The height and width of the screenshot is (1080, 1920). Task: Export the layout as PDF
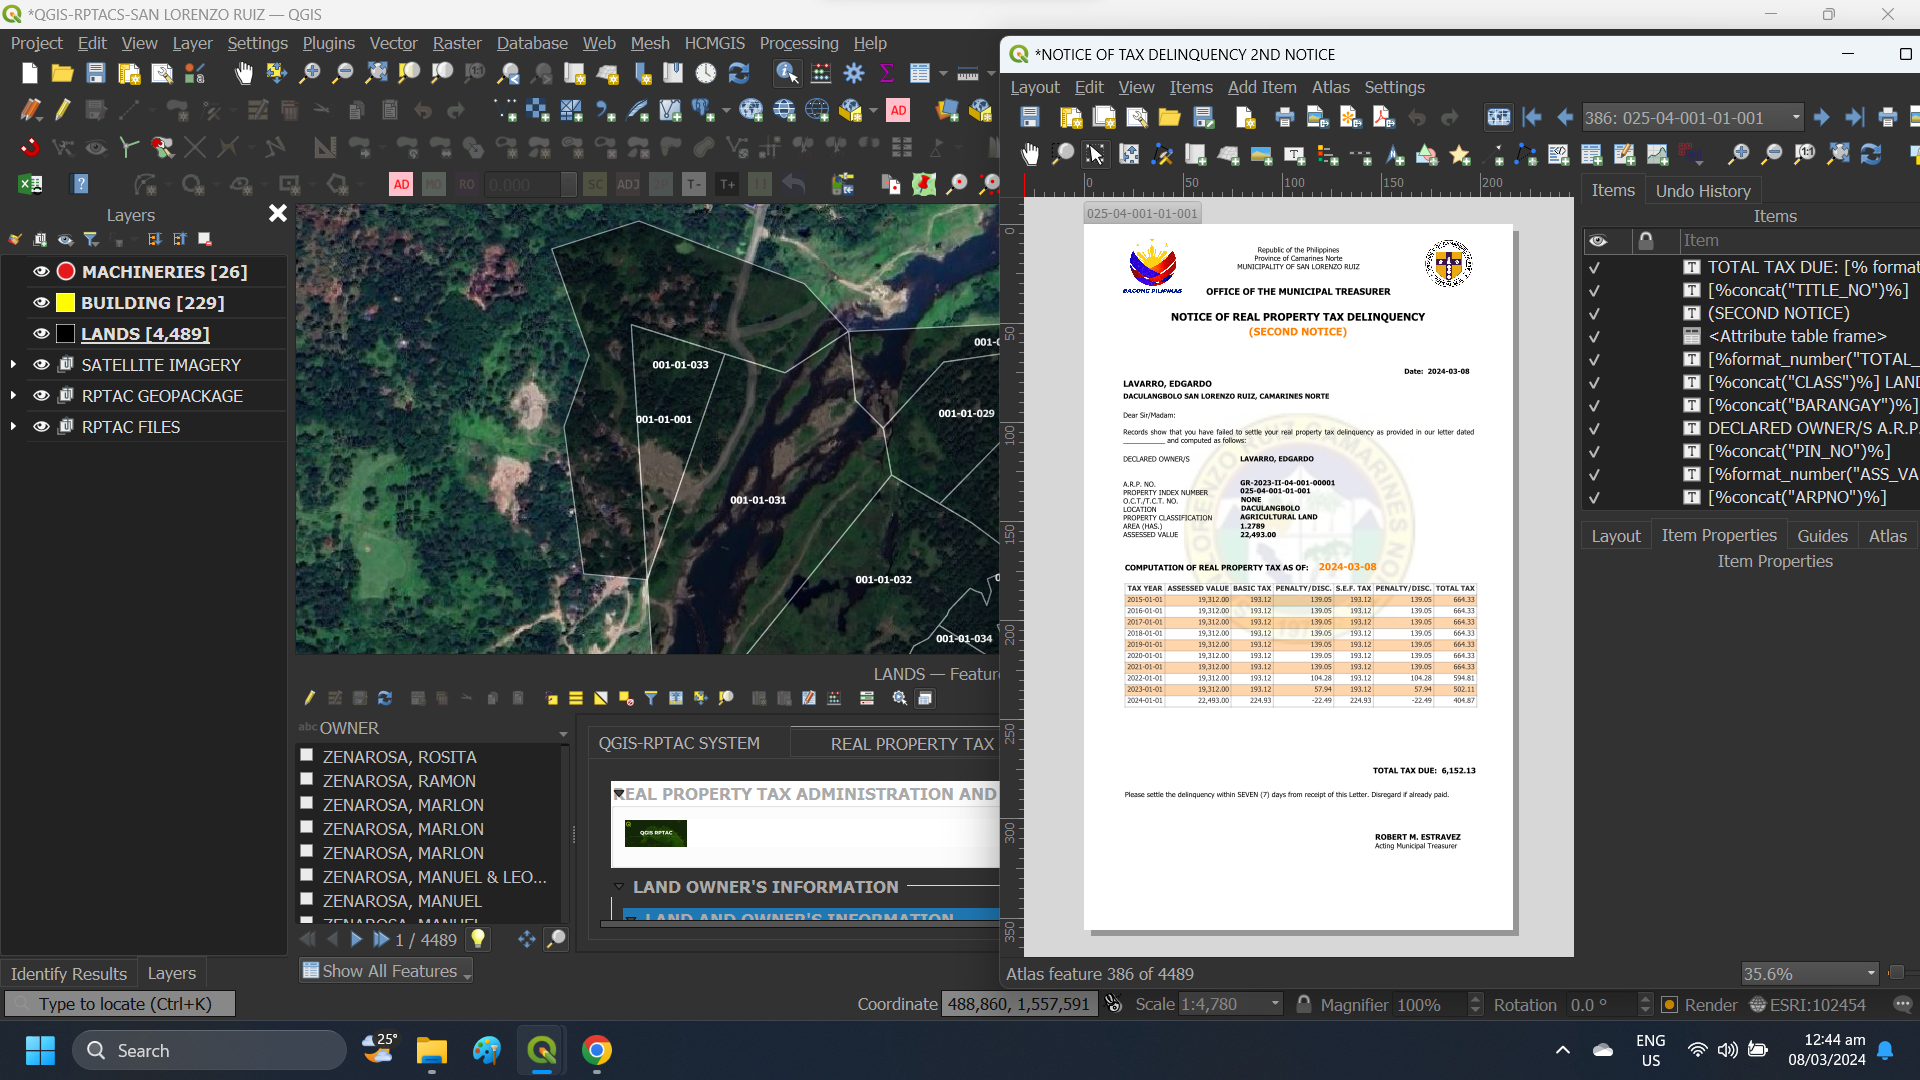click(x=1383, y=117)
